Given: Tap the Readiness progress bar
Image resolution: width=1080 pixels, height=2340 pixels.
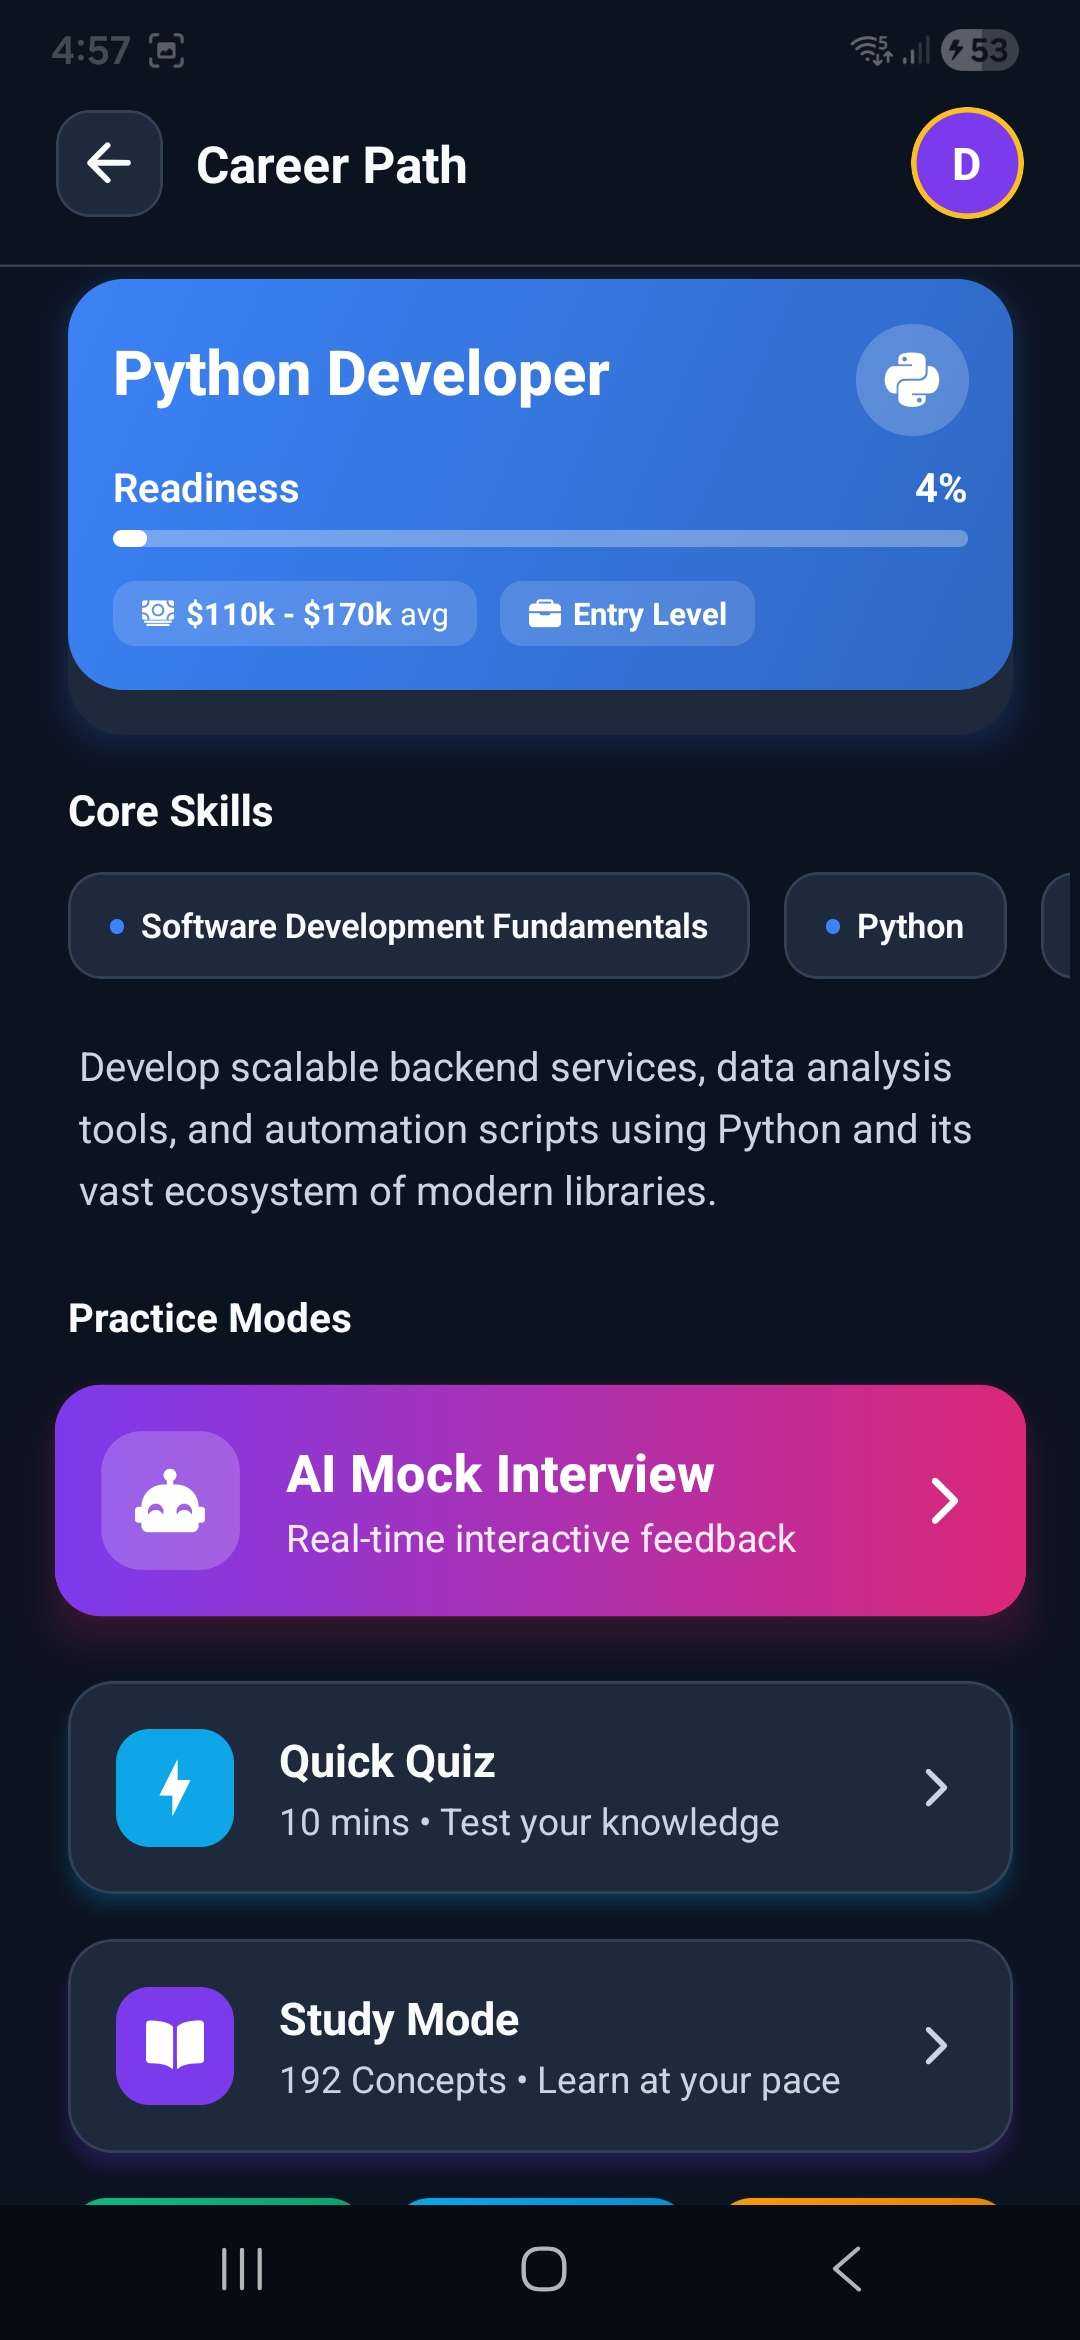Looking at the screenshot, I should tap(540, 539).
